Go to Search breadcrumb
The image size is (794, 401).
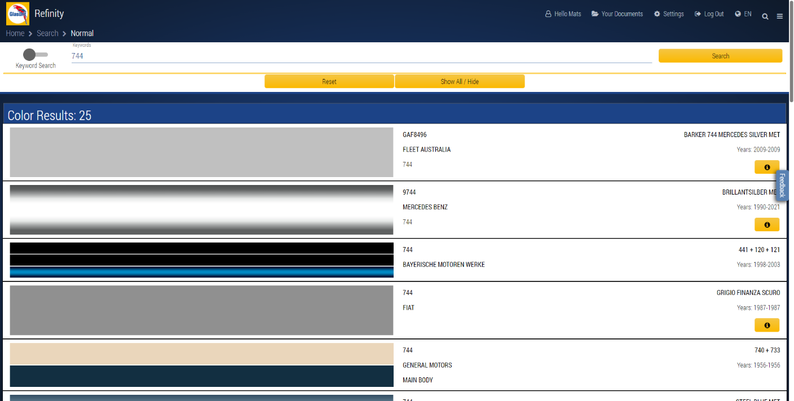(x=48, y=33)
